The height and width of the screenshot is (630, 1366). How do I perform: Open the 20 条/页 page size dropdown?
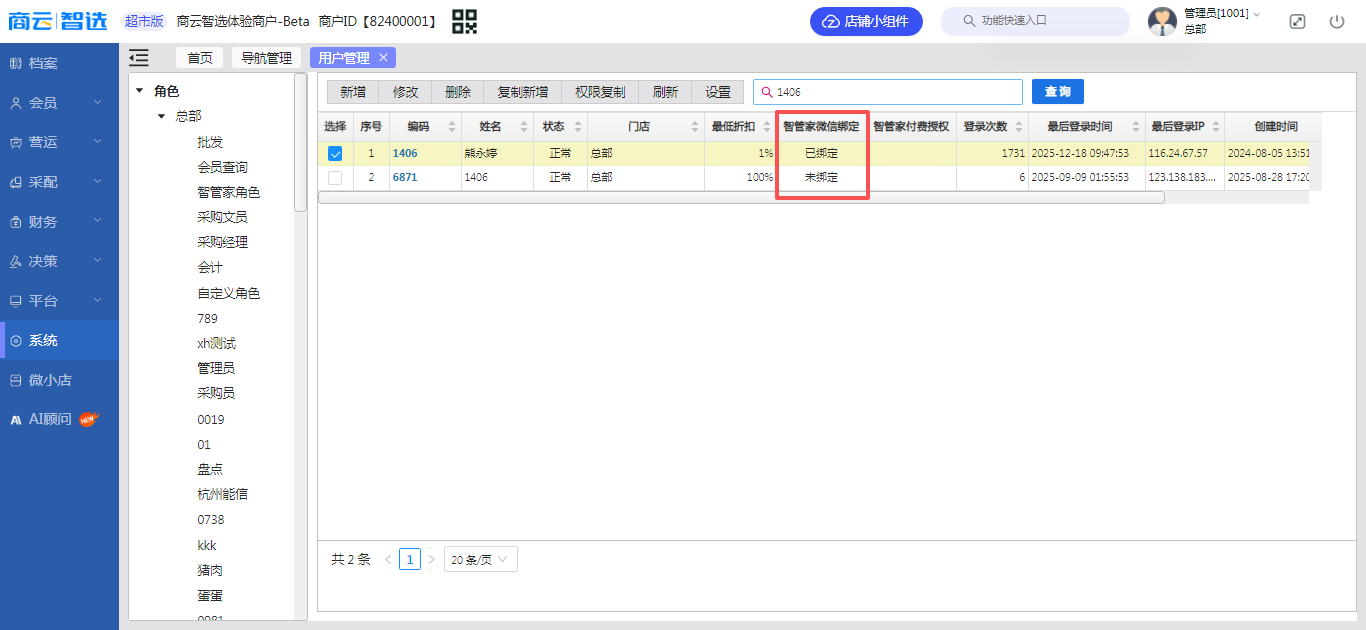click(x=480, y=560)
